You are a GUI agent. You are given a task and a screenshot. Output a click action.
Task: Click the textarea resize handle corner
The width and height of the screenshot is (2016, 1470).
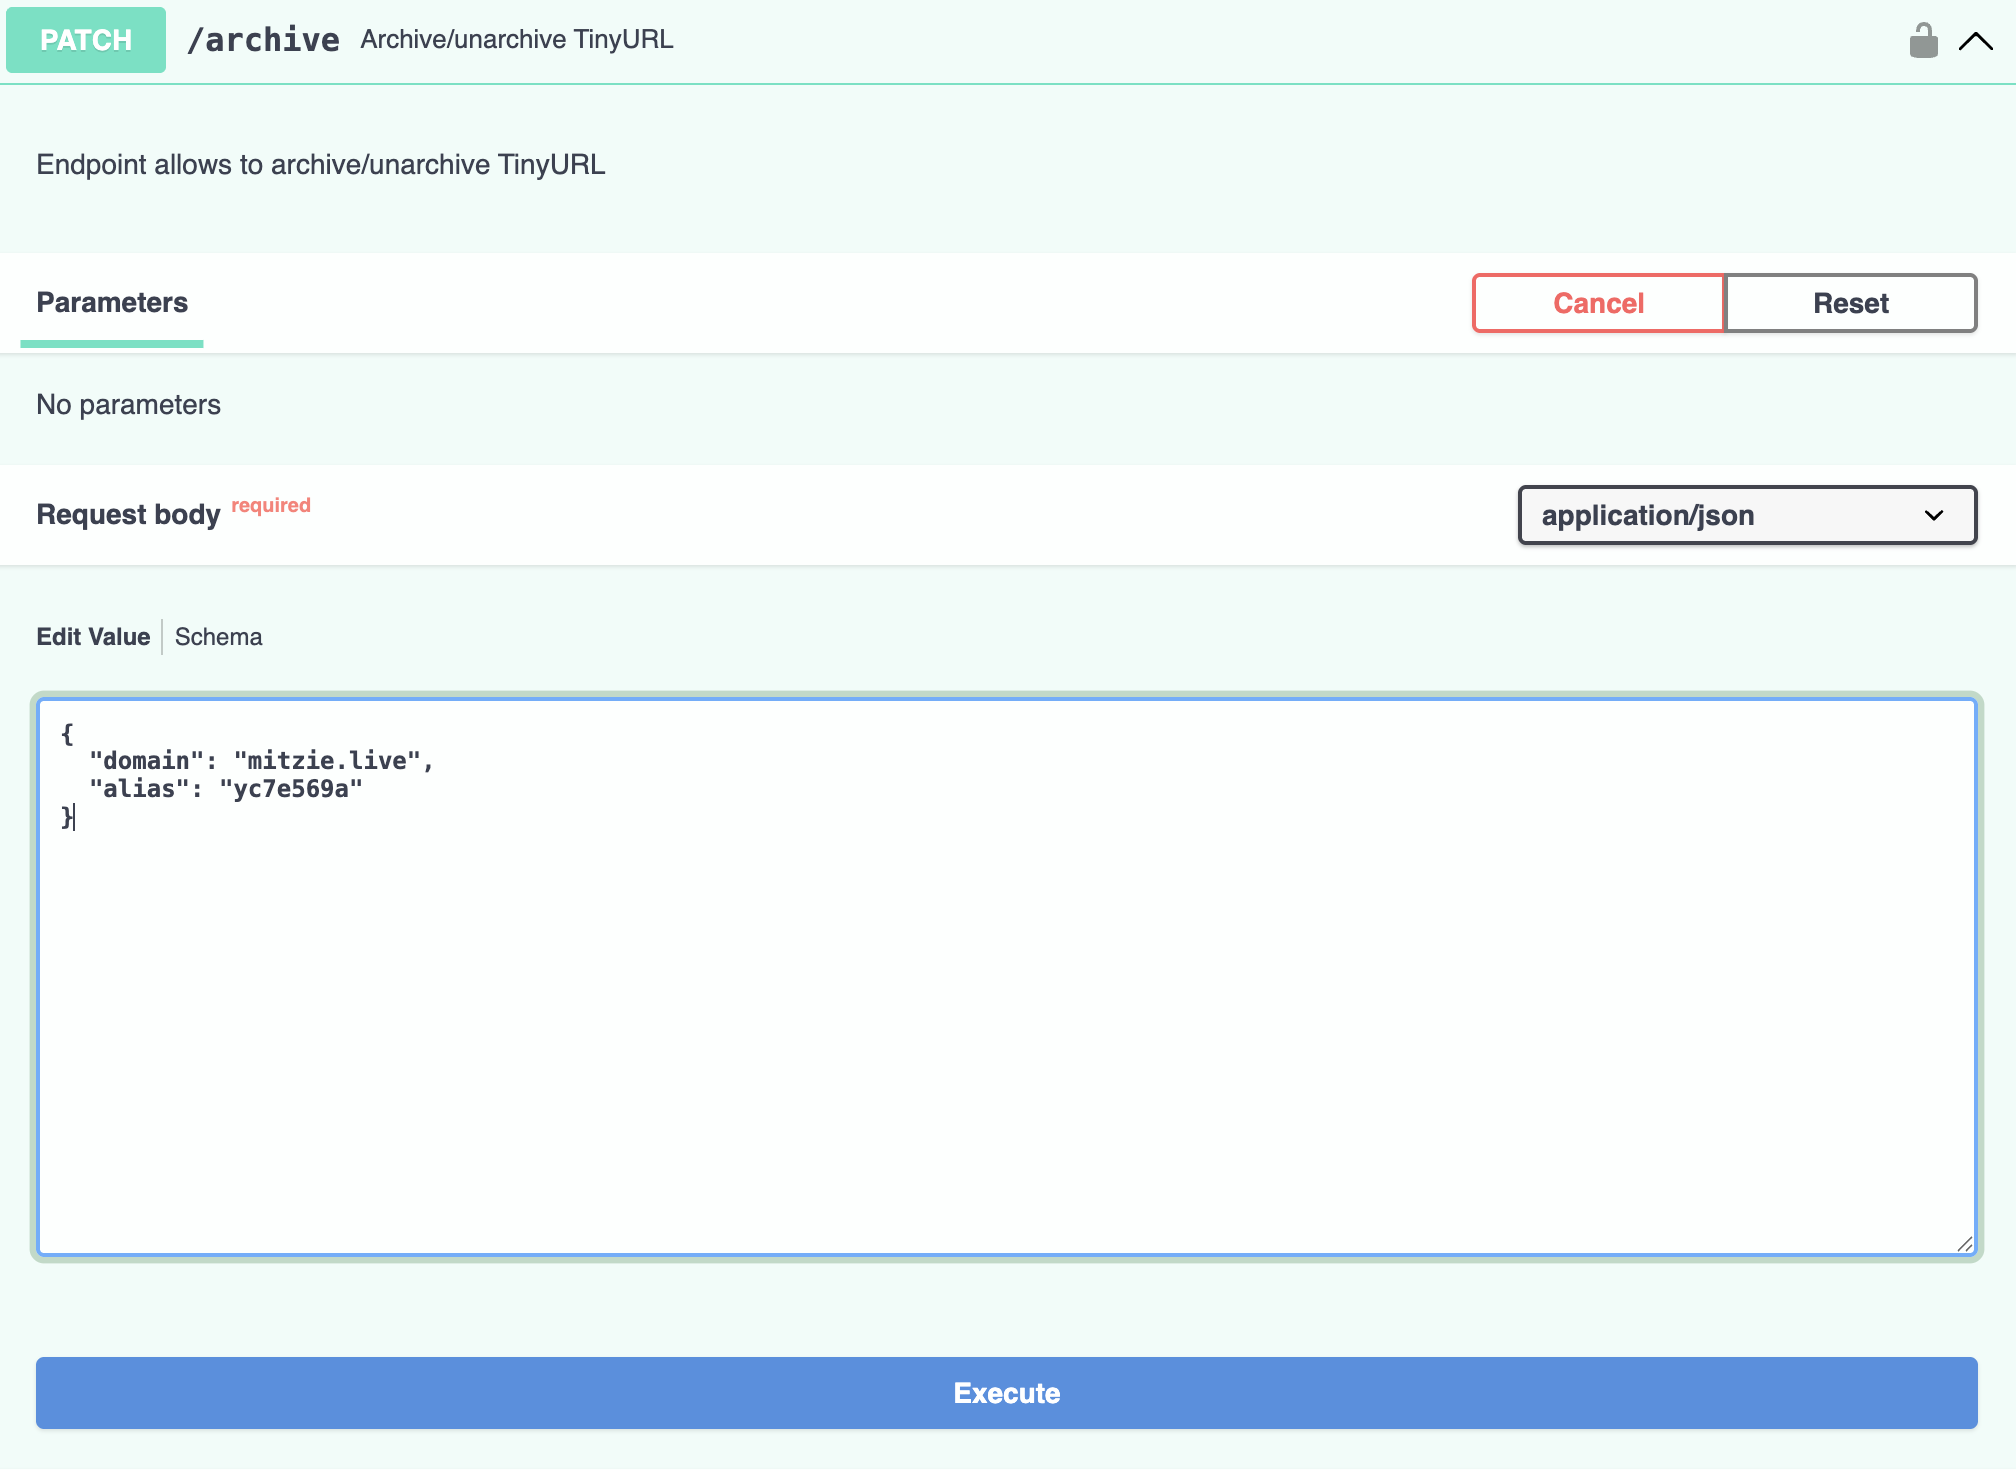1964,1244
